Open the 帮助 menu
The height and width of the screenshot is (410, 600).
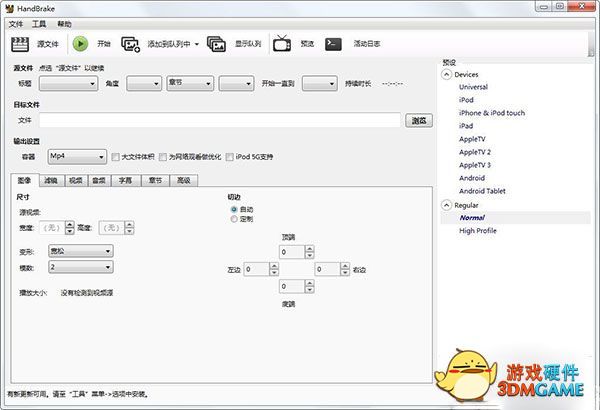coord(64,24)
